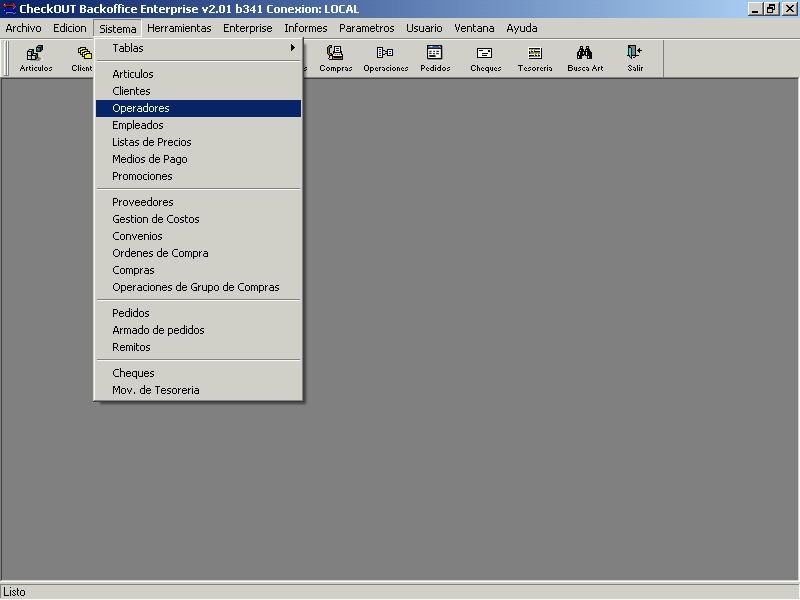Open the Pedidos toolbar icon
800x600 pixels.
435,58
